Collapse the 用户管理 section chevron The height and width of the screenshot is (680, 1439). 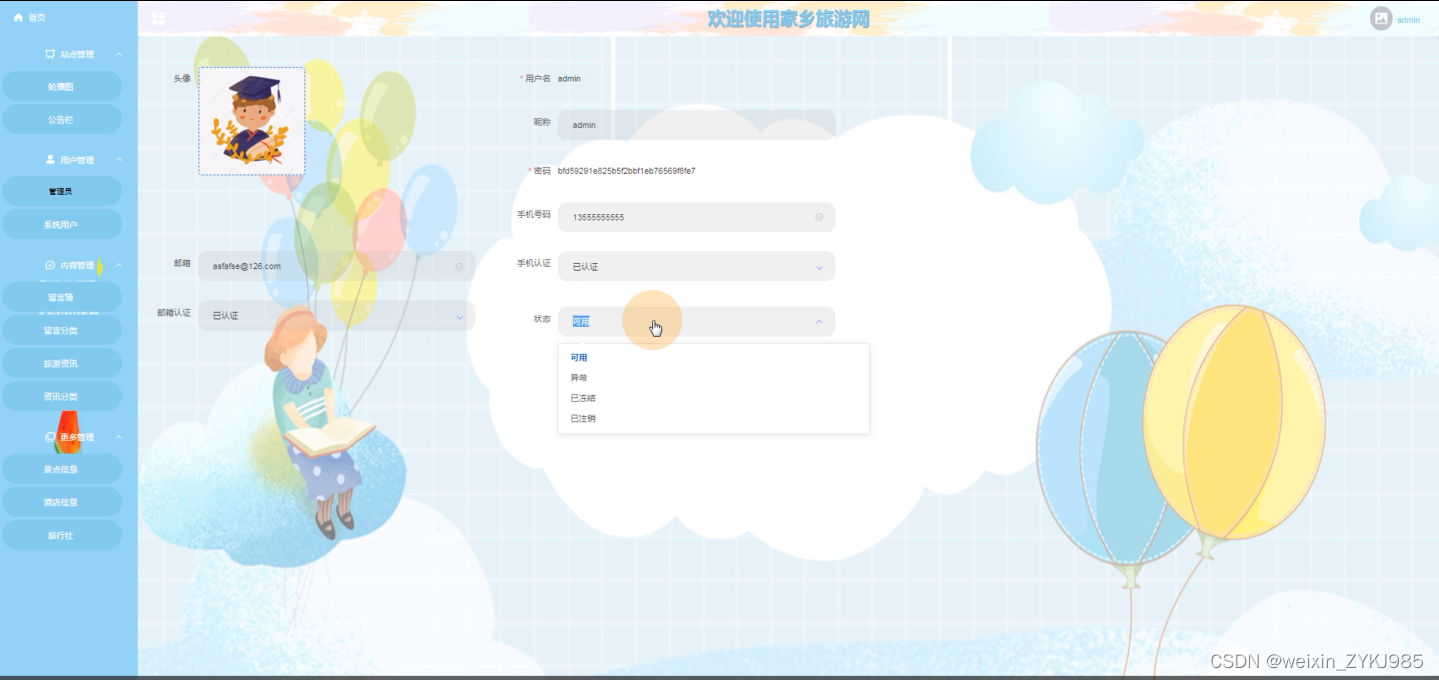[x=118, y=160]
